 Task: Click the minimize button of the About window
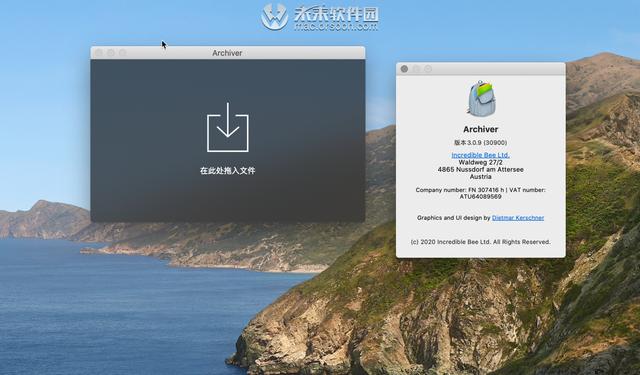tap(416, 69)
